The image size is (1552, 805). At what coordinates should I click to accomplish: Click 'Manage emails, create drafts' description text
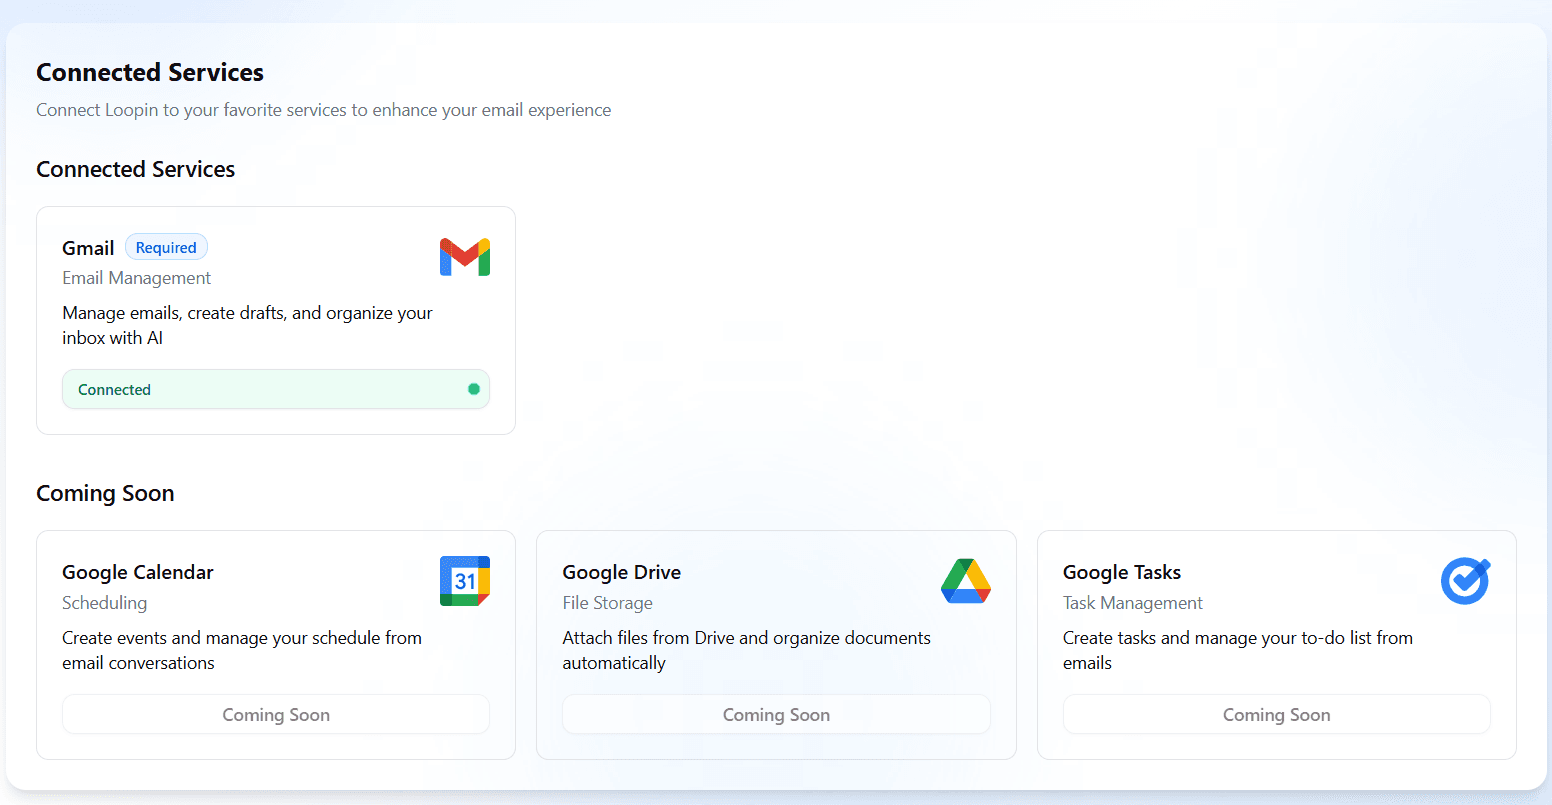(247, 325)
